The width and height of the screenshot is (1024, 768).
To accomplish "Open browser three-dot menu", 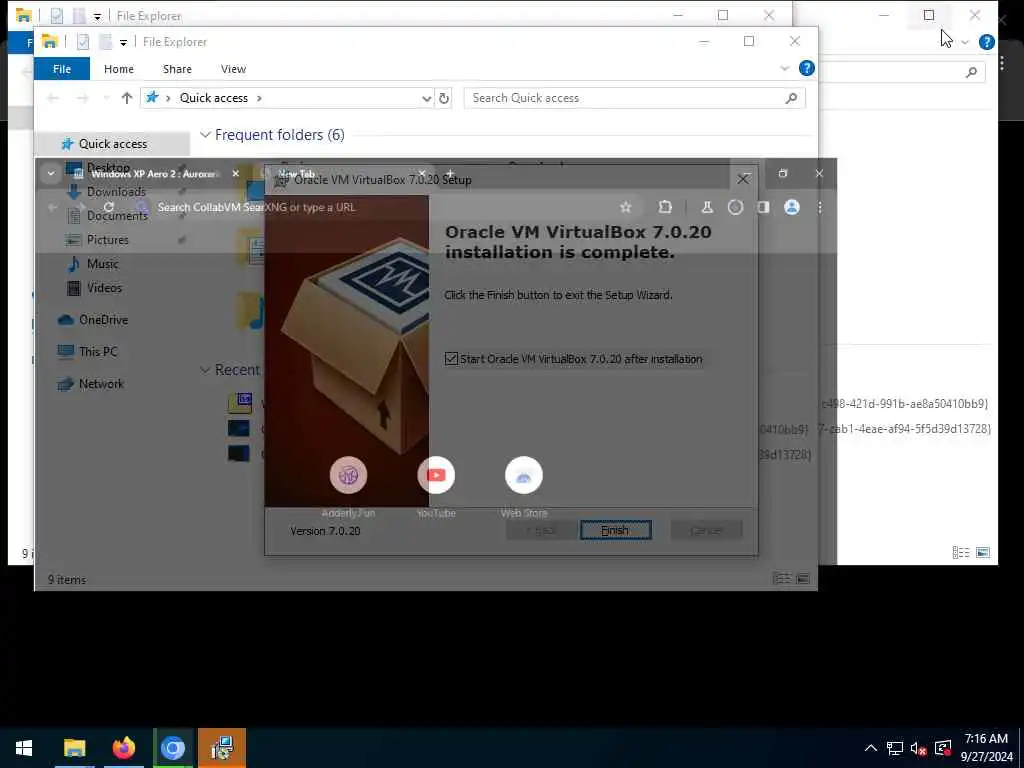I will [x=820, y=207].
